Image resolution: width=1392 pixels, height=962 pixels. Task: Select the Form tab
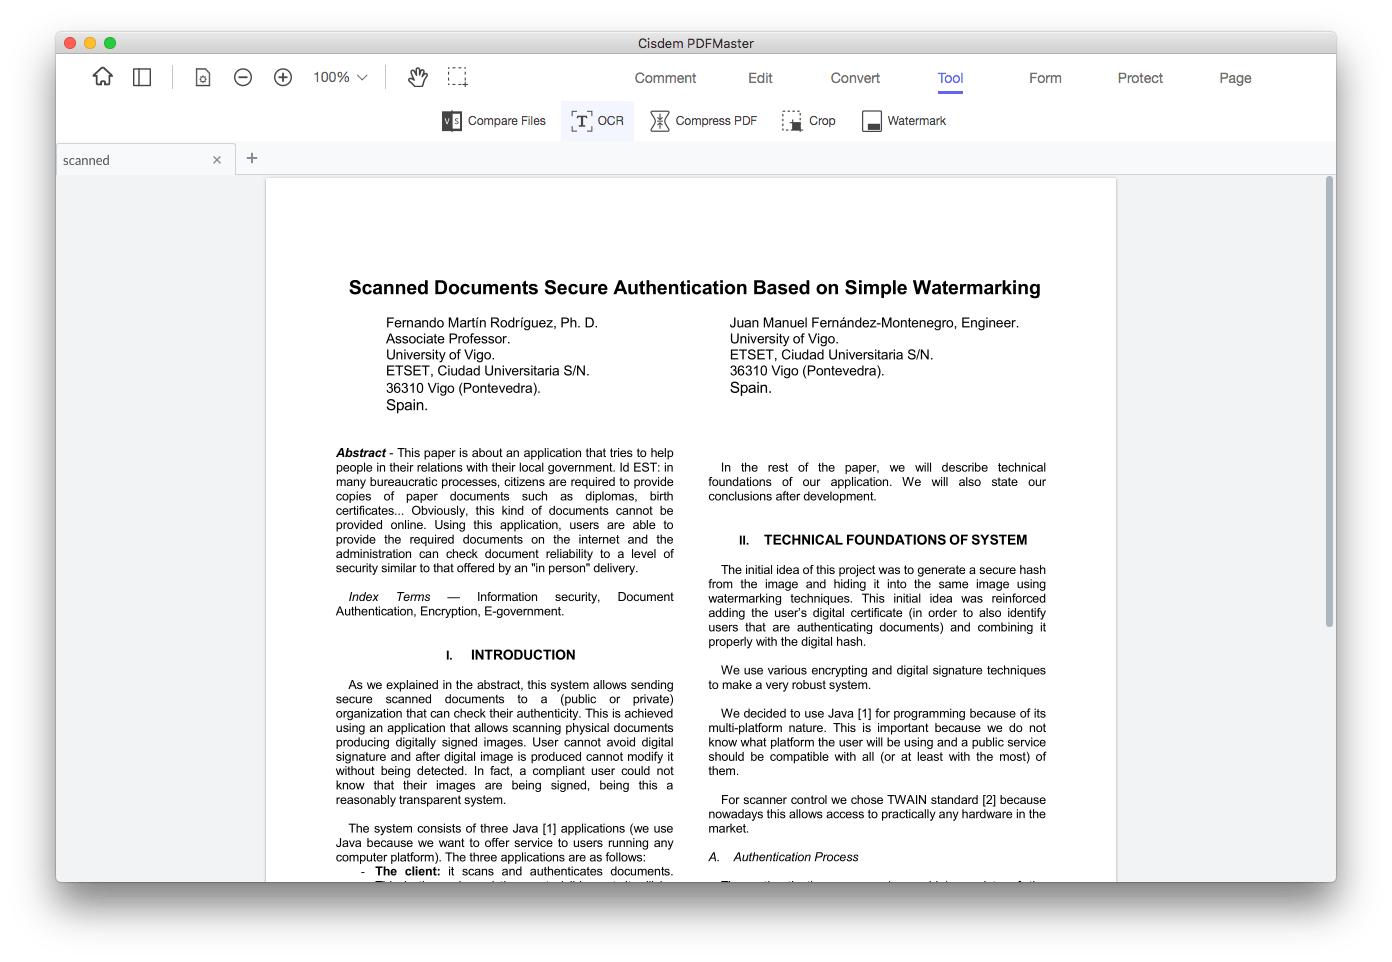point(1045,77)
